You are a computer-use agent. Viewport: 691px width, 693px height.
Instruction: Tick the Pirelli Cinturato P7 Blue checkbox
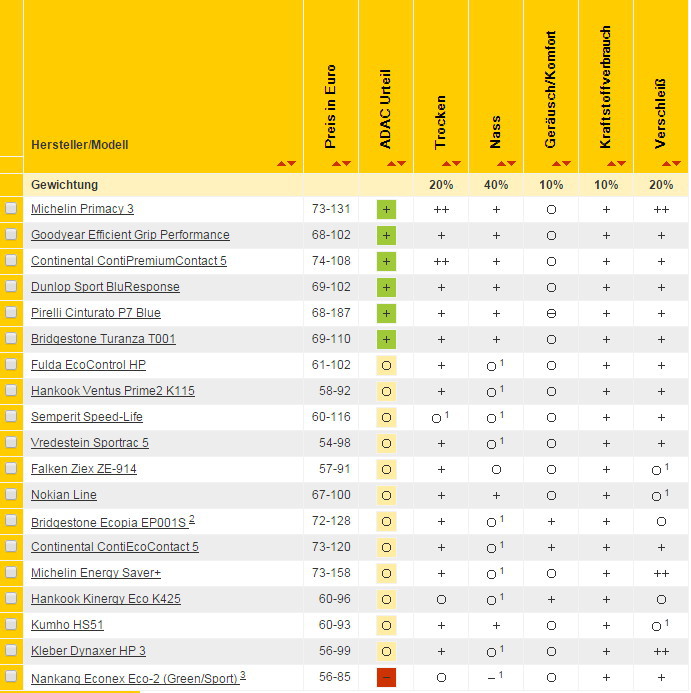point(11,312)
